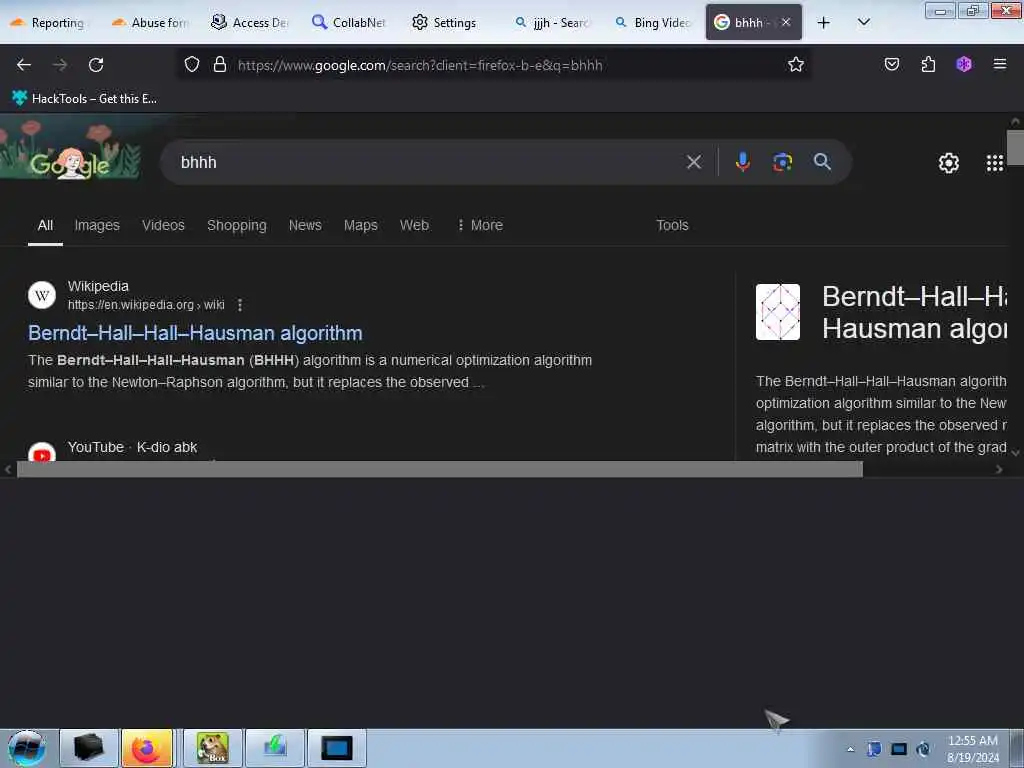Viewport: 1024px width, 768px height.
Task: Start voice search with microphone
Action: (743, 162)
